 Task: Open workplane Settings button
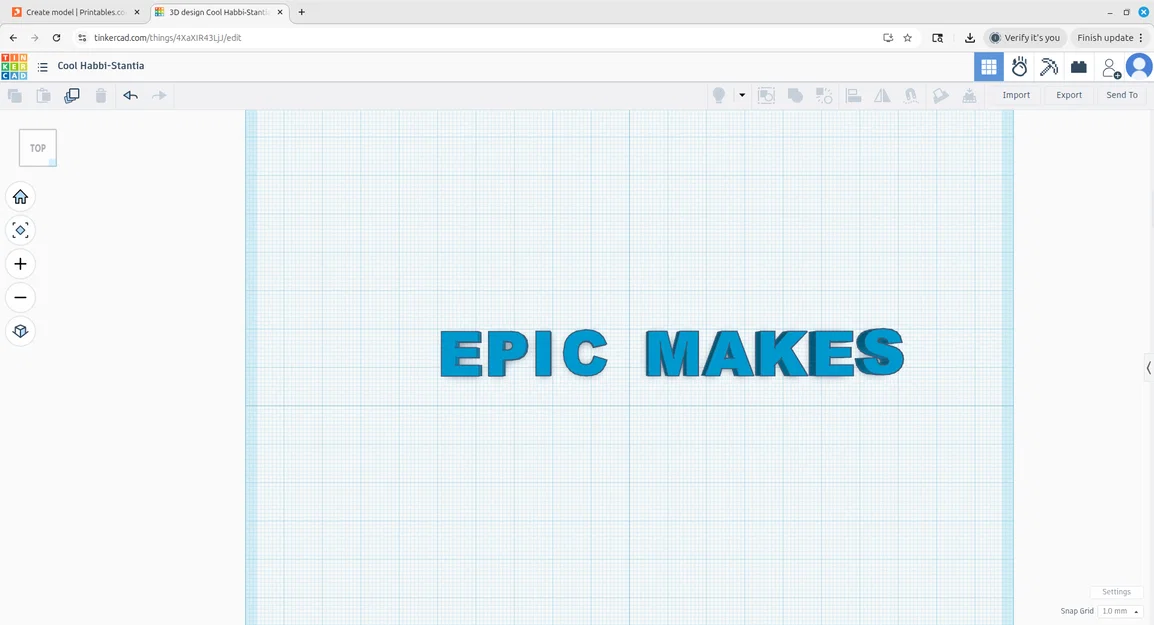(1116, 592)
